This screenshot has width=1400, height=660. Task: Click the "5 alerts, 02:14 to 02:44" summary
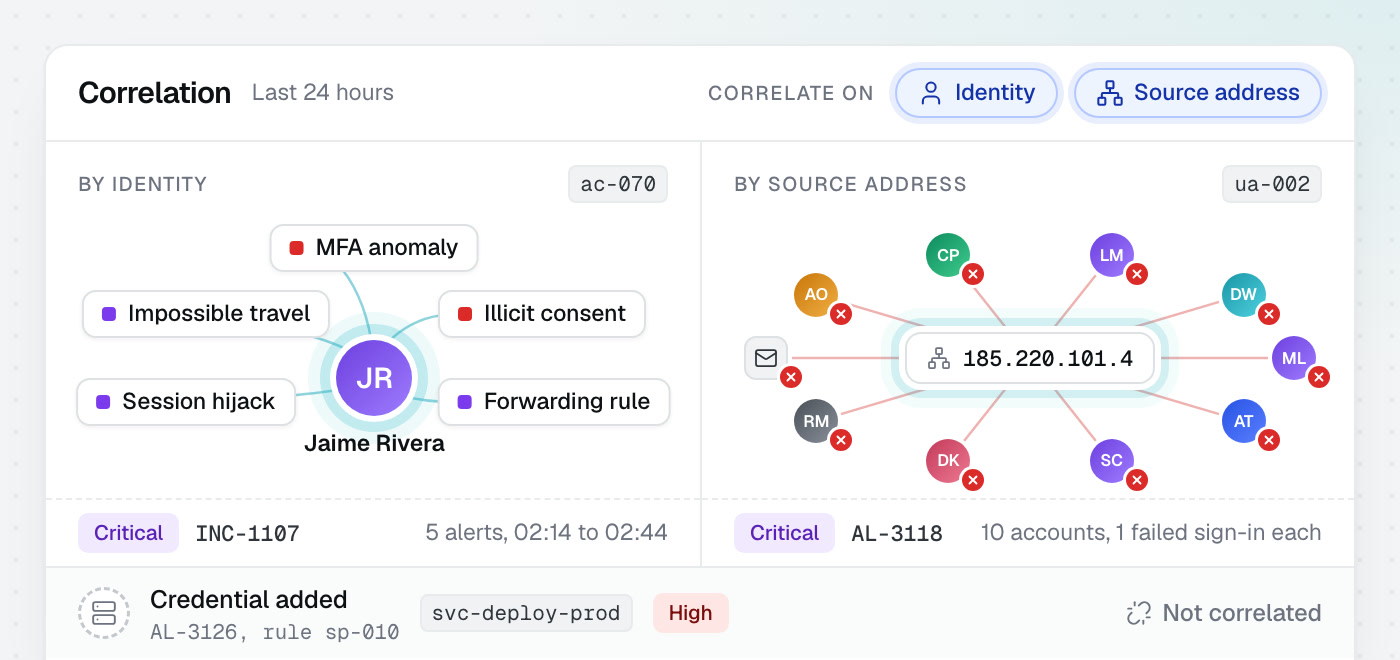click(546, 533)
